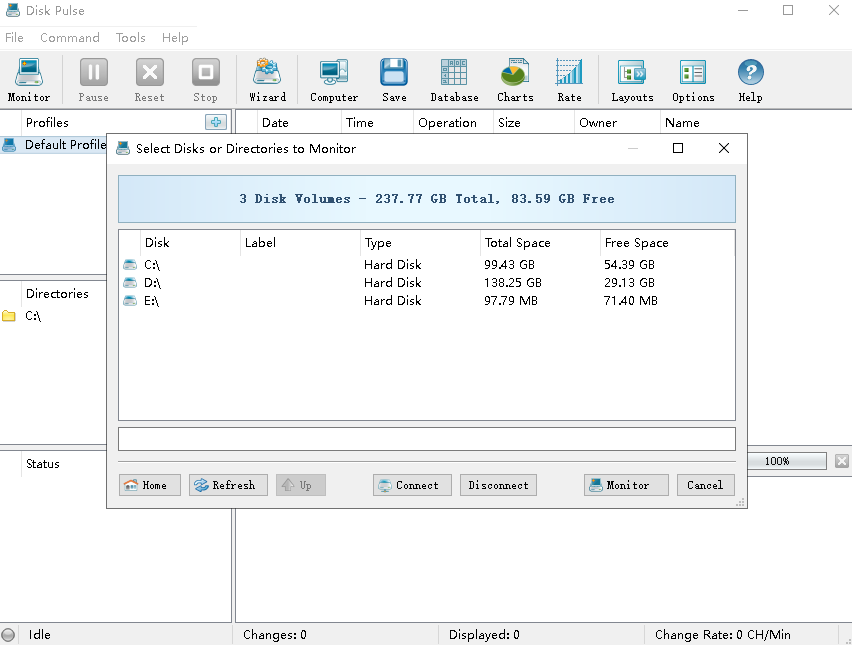Click the Connect button
The image size is (852, 645).
click(412, 485)
